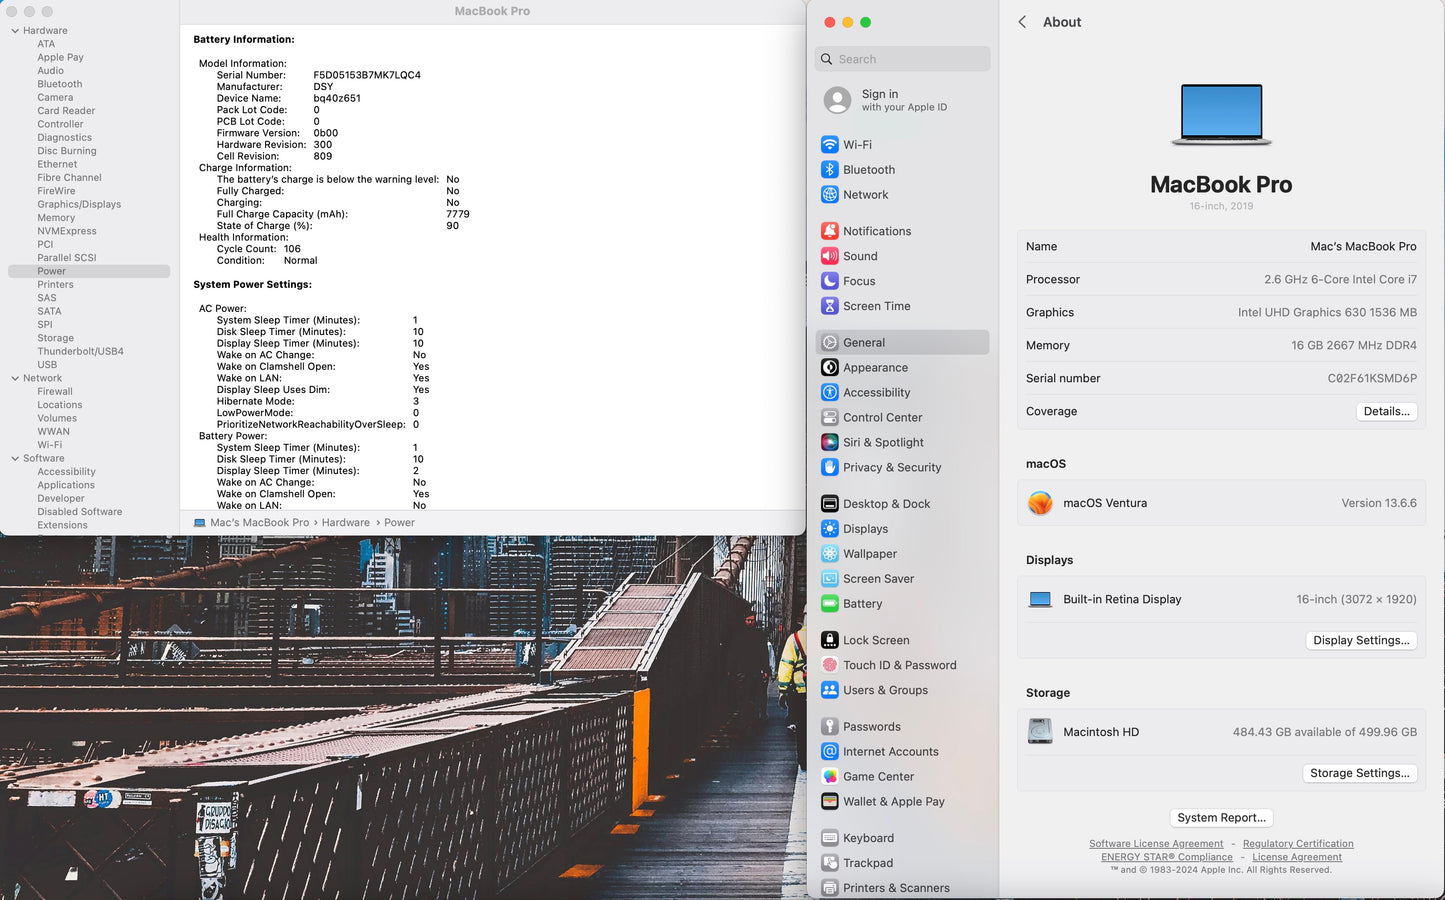Collapse the Network tree section

pyautogui.click(x=15, y=378)
